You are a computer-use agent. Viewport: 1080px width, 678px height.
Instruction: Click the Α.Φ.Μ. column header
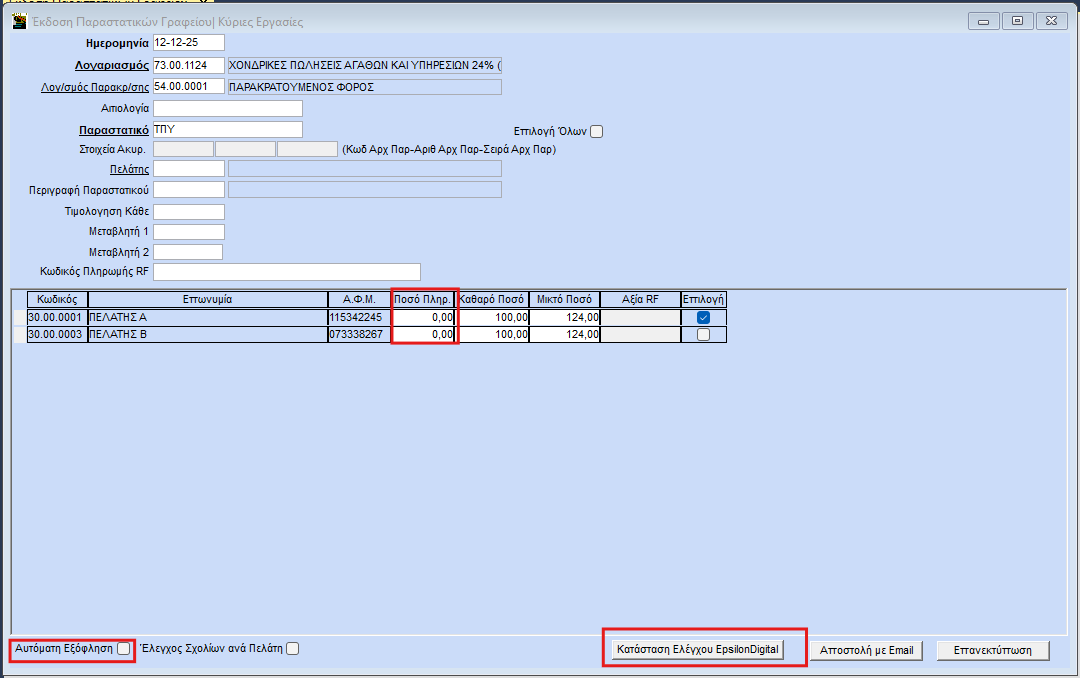tap(358, 299)
